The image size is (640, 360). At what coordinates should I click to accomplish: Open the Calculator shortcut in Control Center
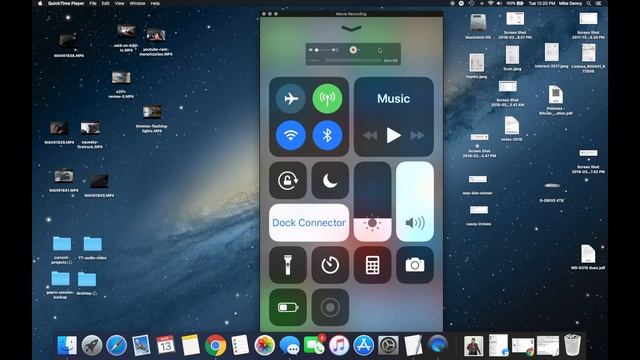372,265
